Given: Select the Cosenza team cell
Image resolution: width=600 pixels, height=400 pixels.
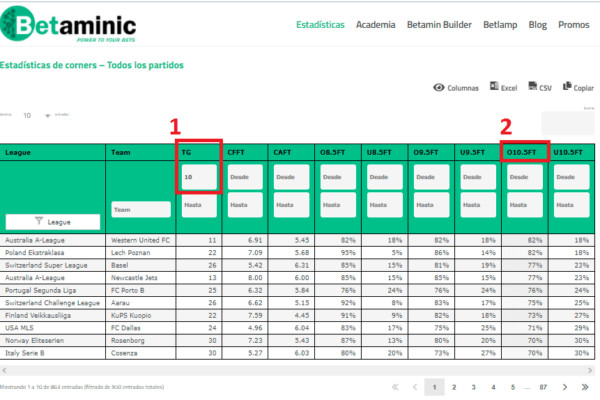Looking at the screenshot, I should click(140, 353).
